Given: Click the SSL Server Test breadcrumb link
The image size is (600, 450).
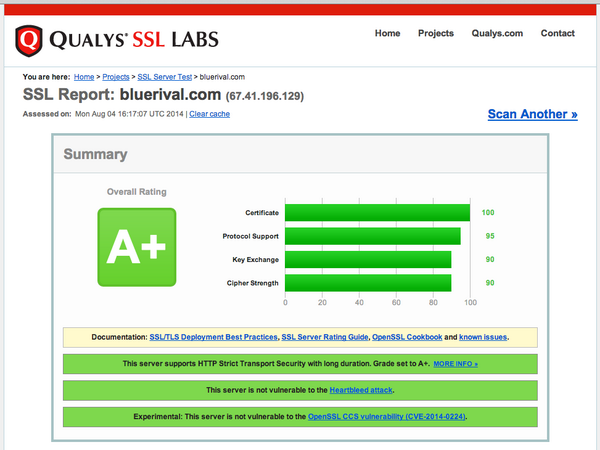Looking at the screenshot, I should coord(165,77).
